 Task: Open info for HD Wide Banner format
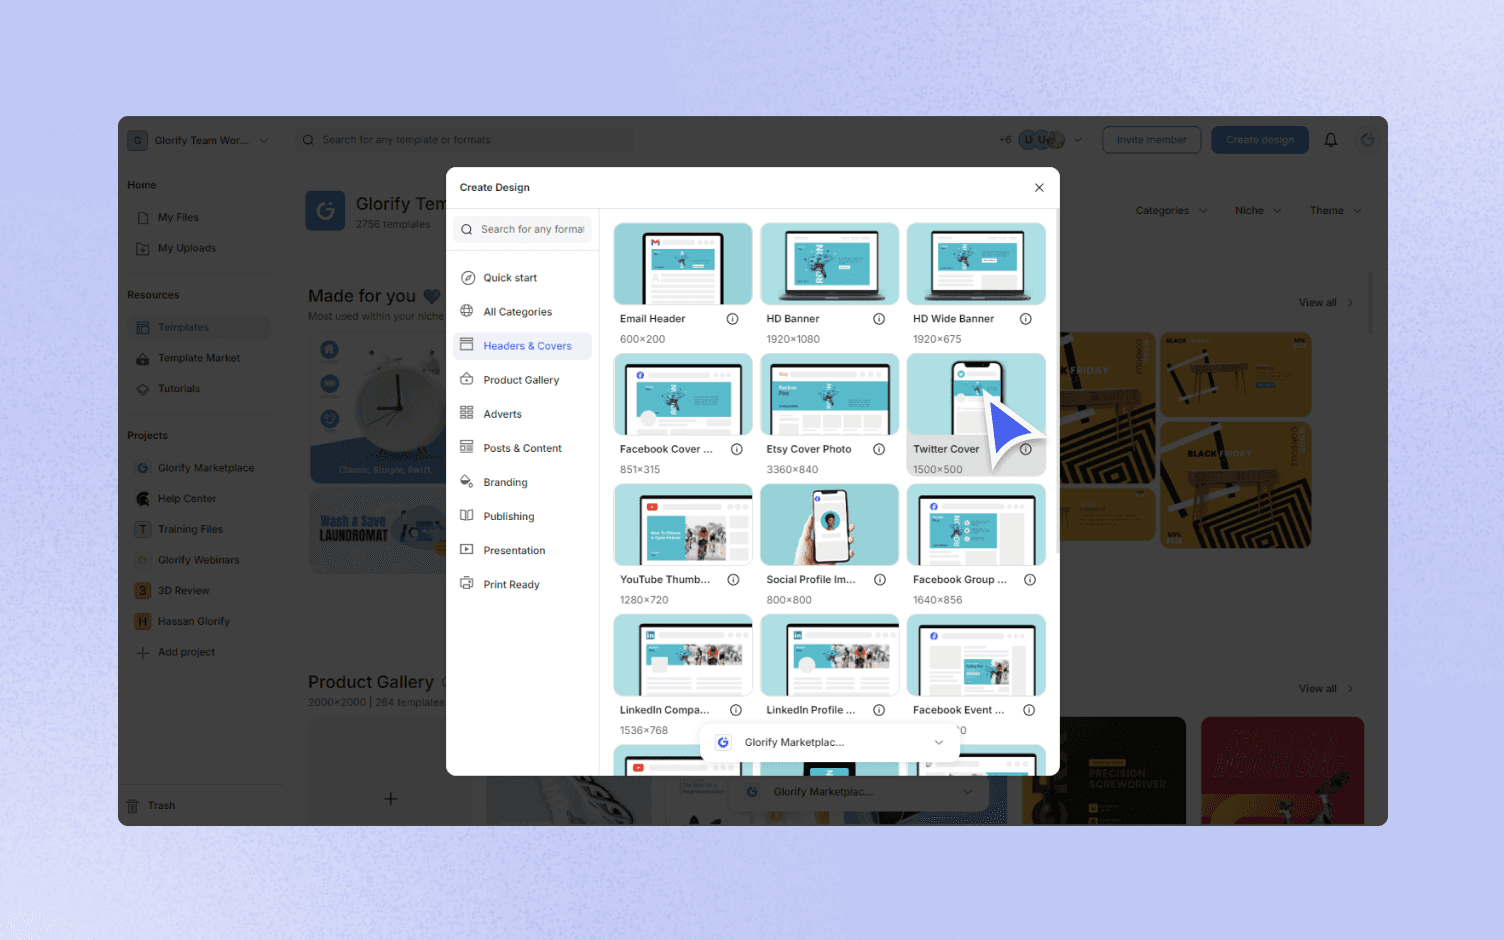[1025, 319]
